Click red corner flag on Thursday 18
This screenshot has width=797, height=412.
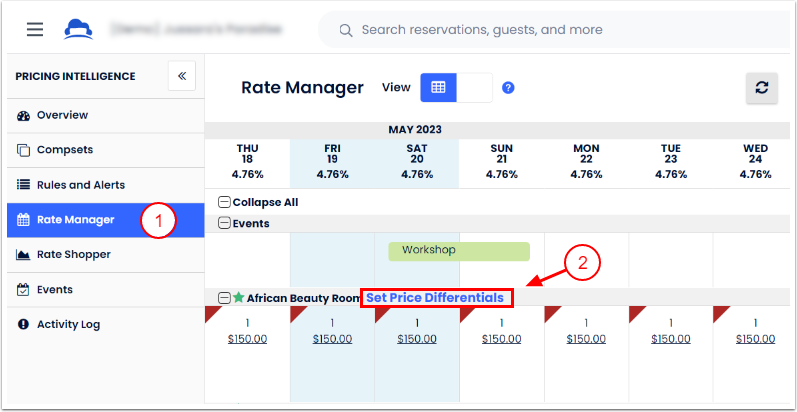[x=211, y=312]
